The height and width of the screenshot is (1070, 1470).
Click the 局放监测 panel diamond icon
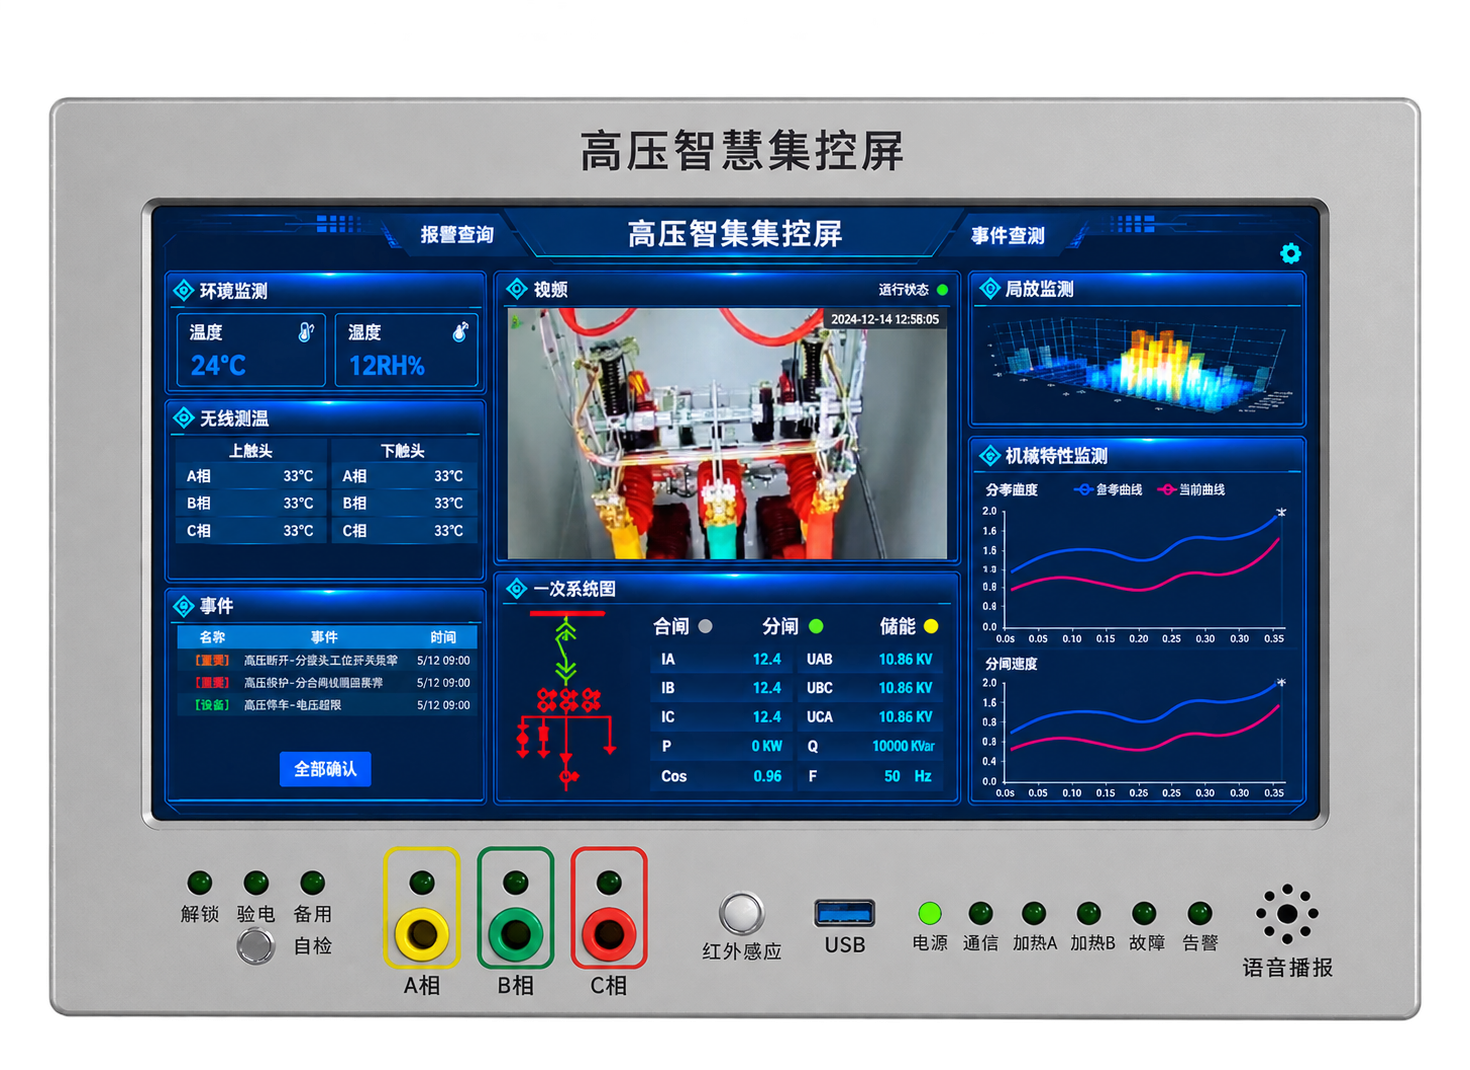tap(989, 289)
